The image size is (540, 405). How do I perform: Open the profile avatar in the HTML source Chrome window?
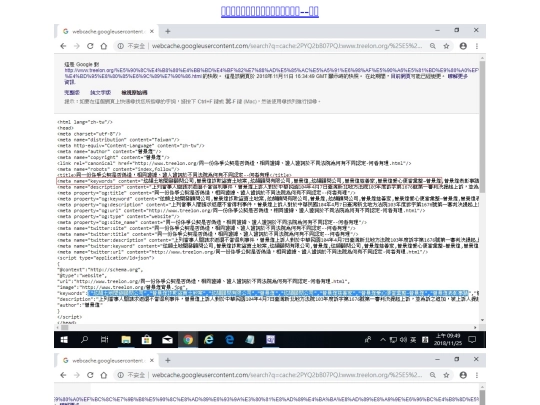(x=463, y=46)
